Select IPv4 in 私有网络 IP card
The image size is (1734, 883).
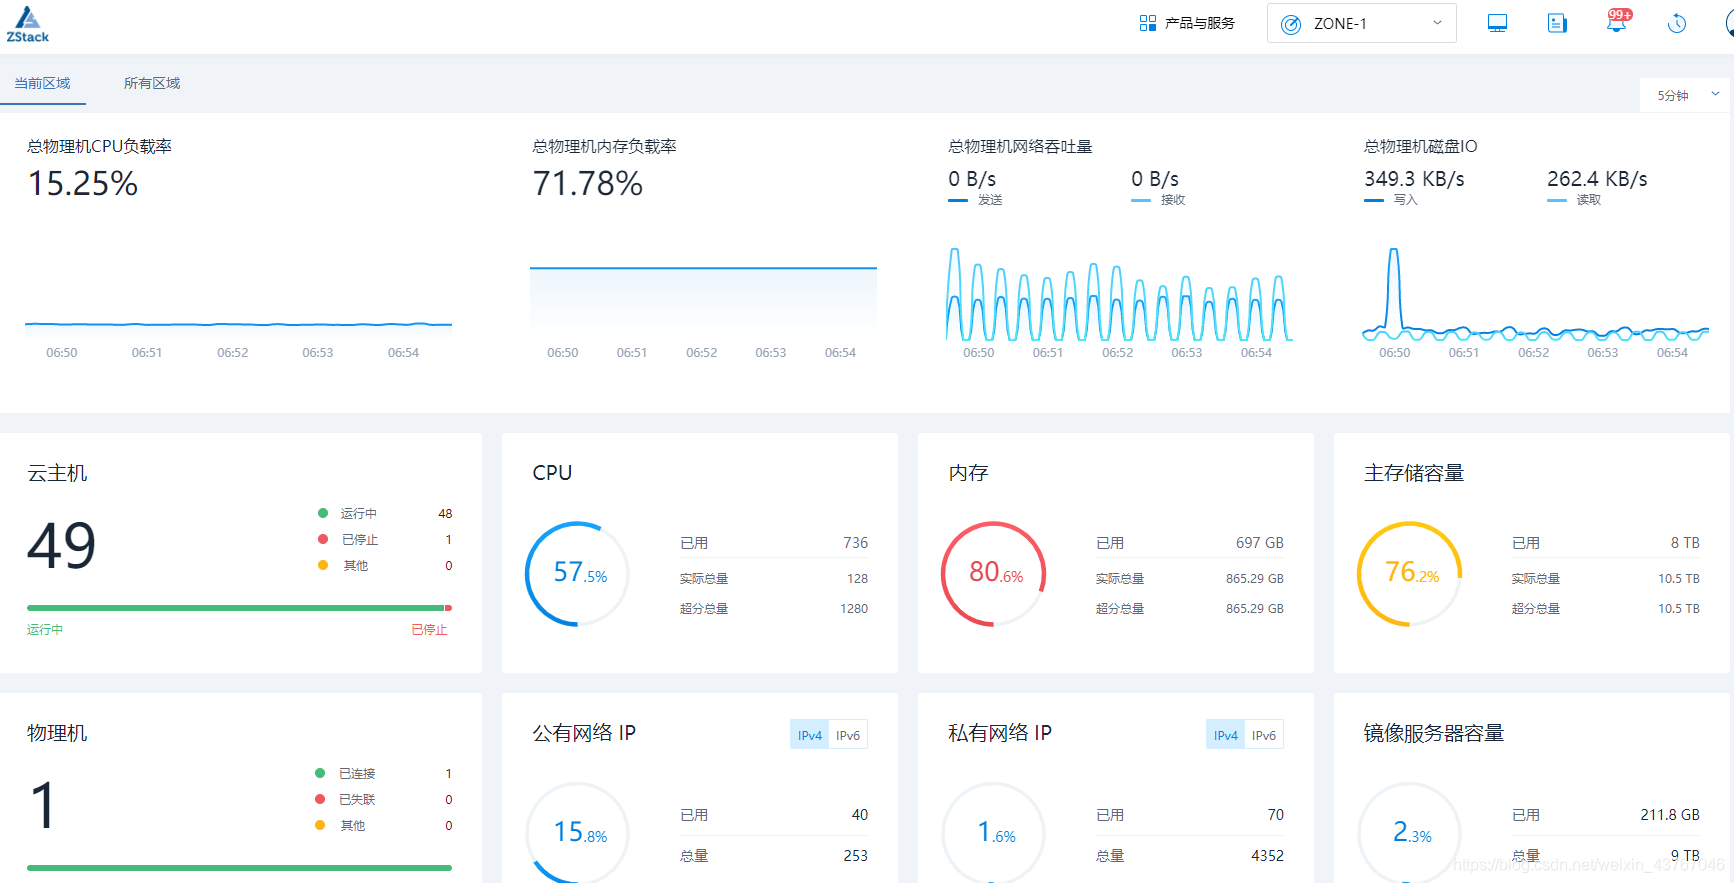(1226, 735)
